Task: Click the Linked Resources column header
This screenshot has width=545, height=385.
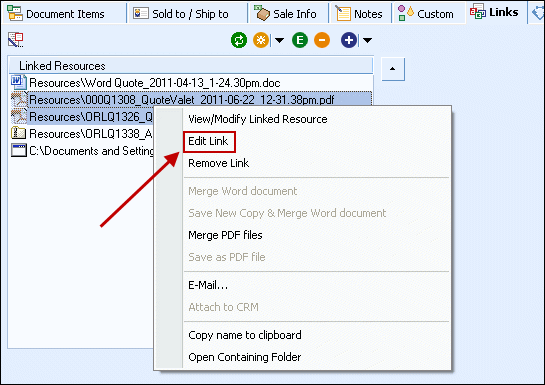Action: [x=190, y=65]
